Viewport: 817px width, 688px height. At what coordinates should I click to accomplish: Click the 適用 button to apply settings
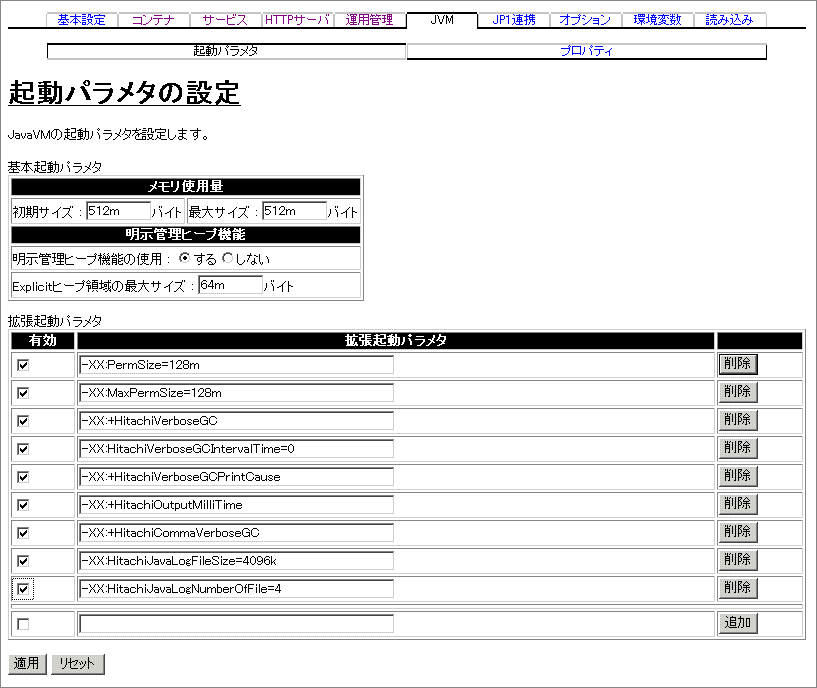pos(26,663)
